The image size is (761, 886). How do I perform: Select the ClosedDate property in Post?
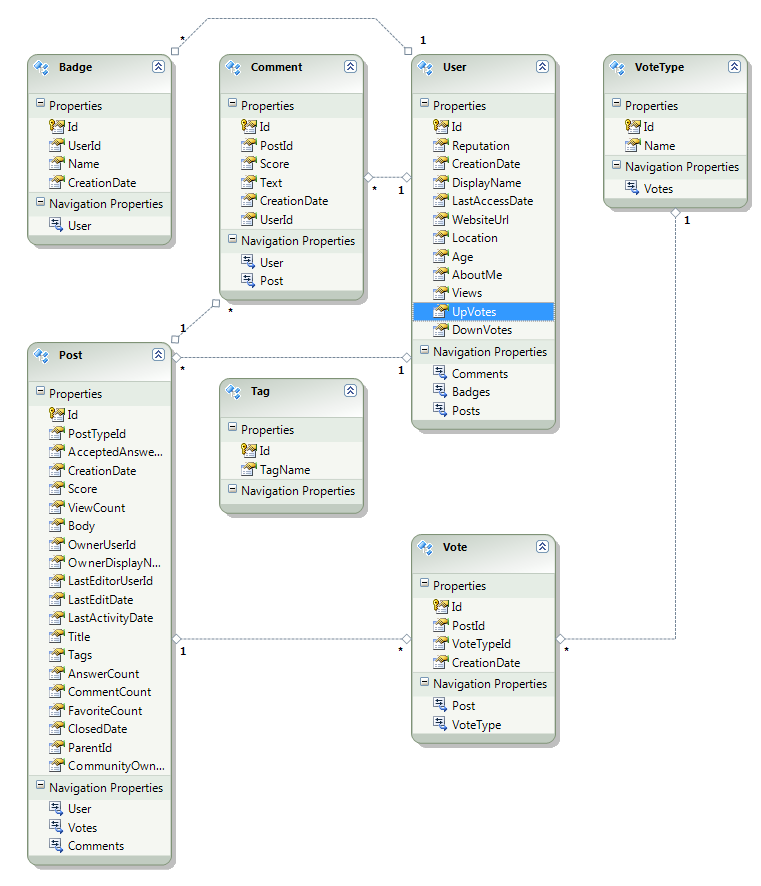99,729
